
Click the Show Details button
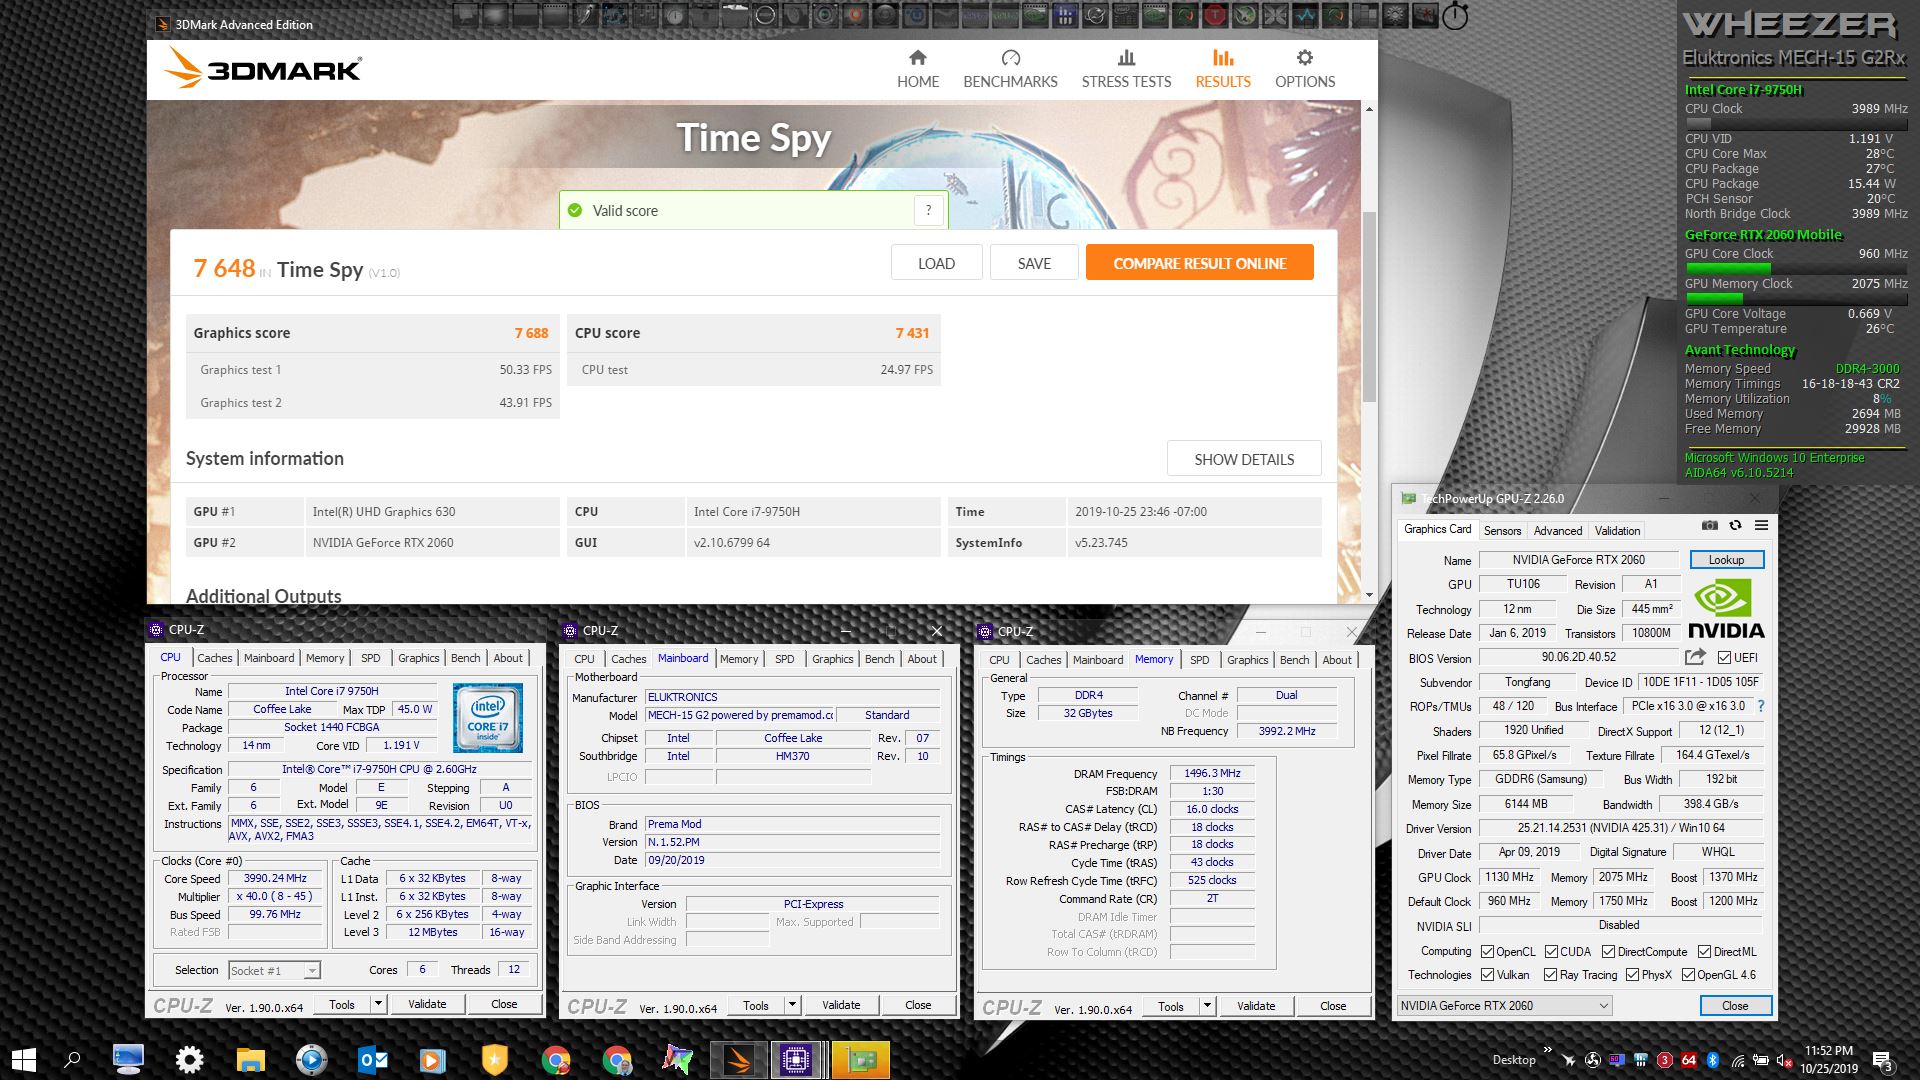[1243, 459]
